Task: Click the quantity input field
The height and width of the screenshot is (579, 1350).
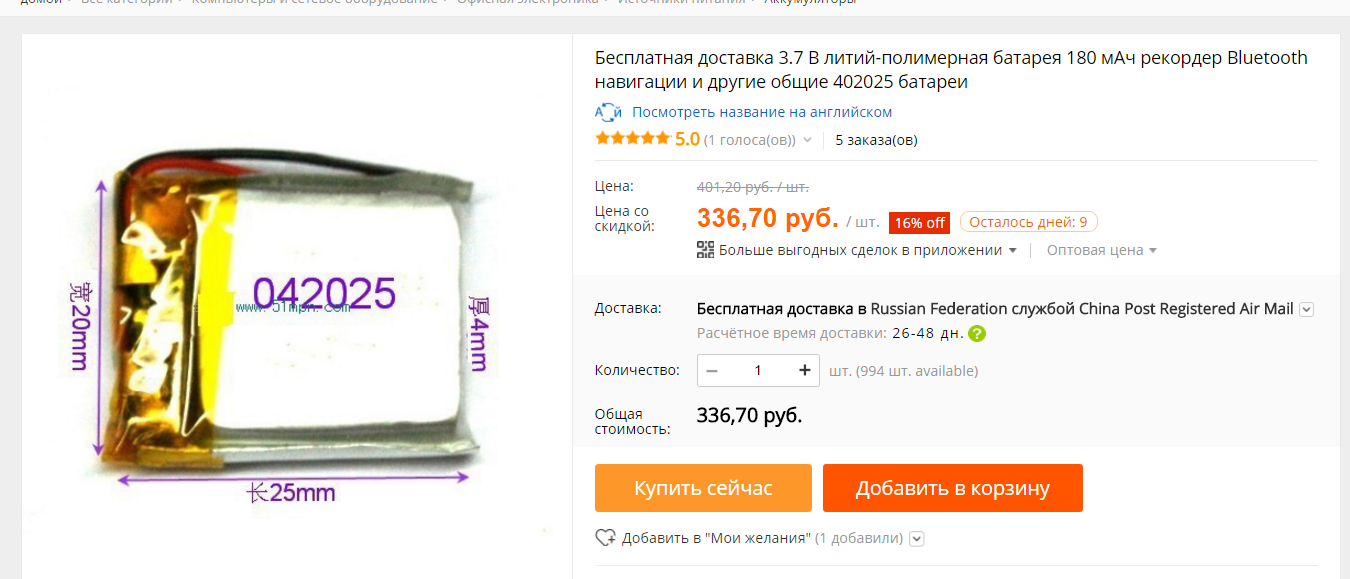Action: 758,370
